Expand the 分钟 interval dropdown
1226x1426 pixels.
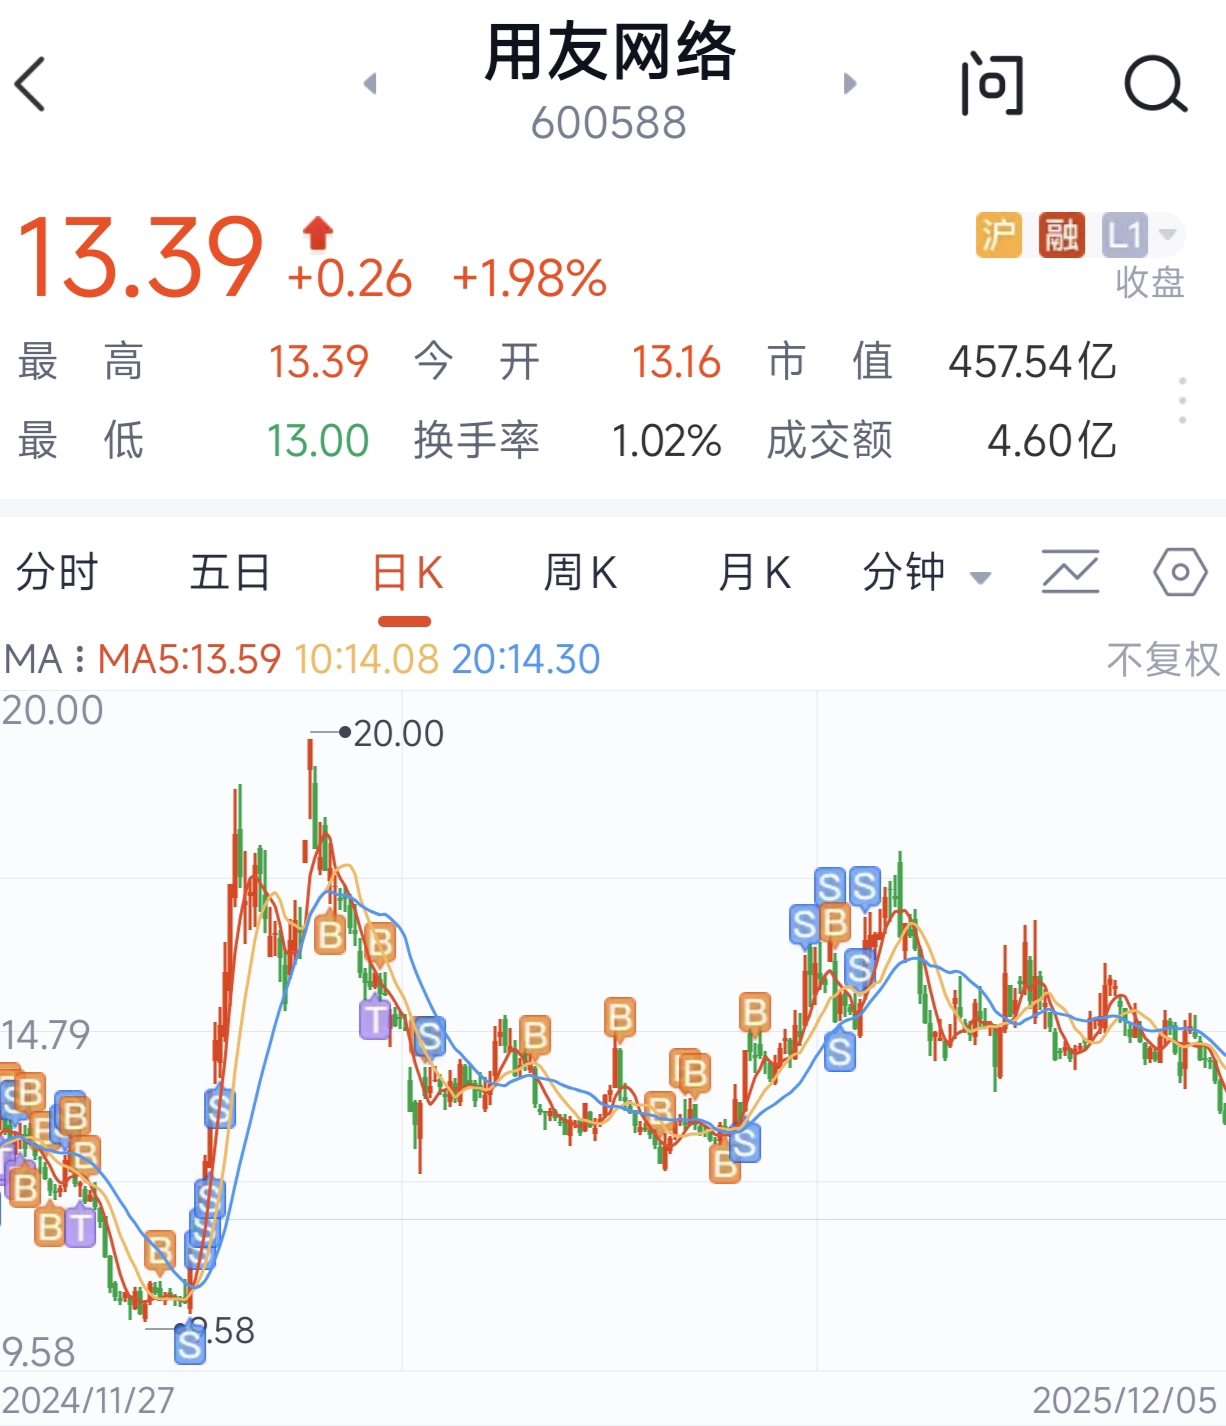pos(926,573)
